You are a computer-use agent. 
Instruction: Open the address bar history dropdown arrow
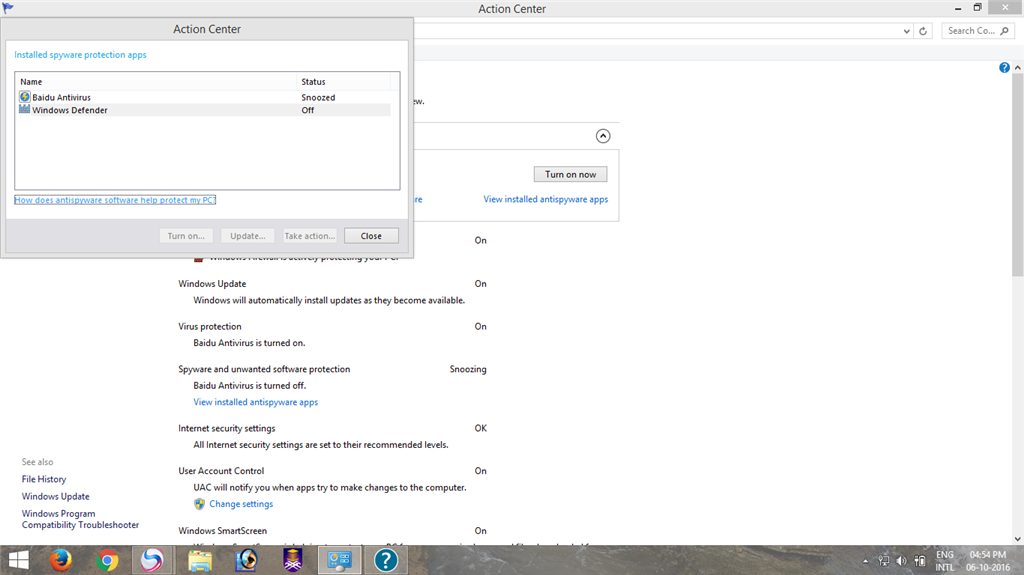tap(906, 31)
